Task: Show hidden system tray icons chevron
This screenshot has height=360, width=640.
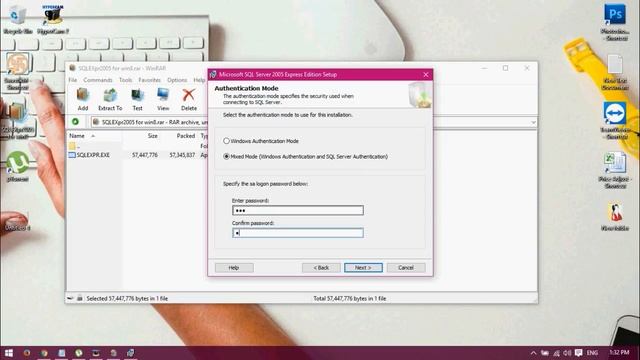Action: [x=533, y=353]
